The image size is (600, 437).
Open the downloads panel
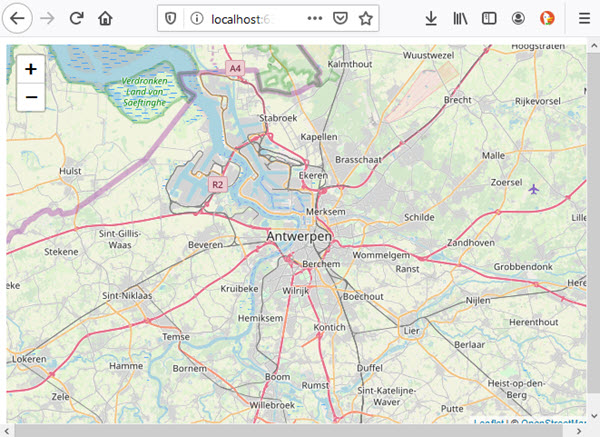click(x=431, y=18)
